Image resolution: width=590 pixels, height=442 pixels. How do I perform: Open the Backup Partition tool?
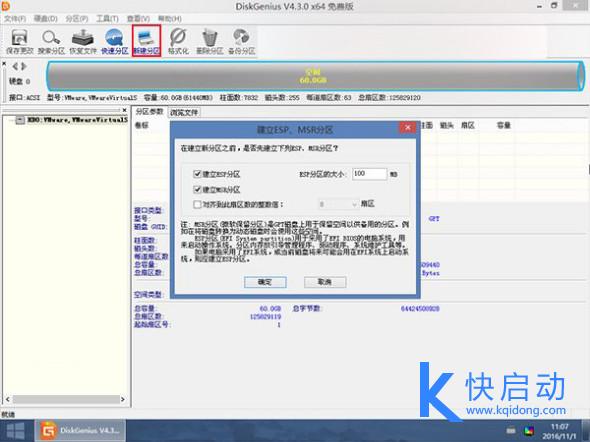242,41
